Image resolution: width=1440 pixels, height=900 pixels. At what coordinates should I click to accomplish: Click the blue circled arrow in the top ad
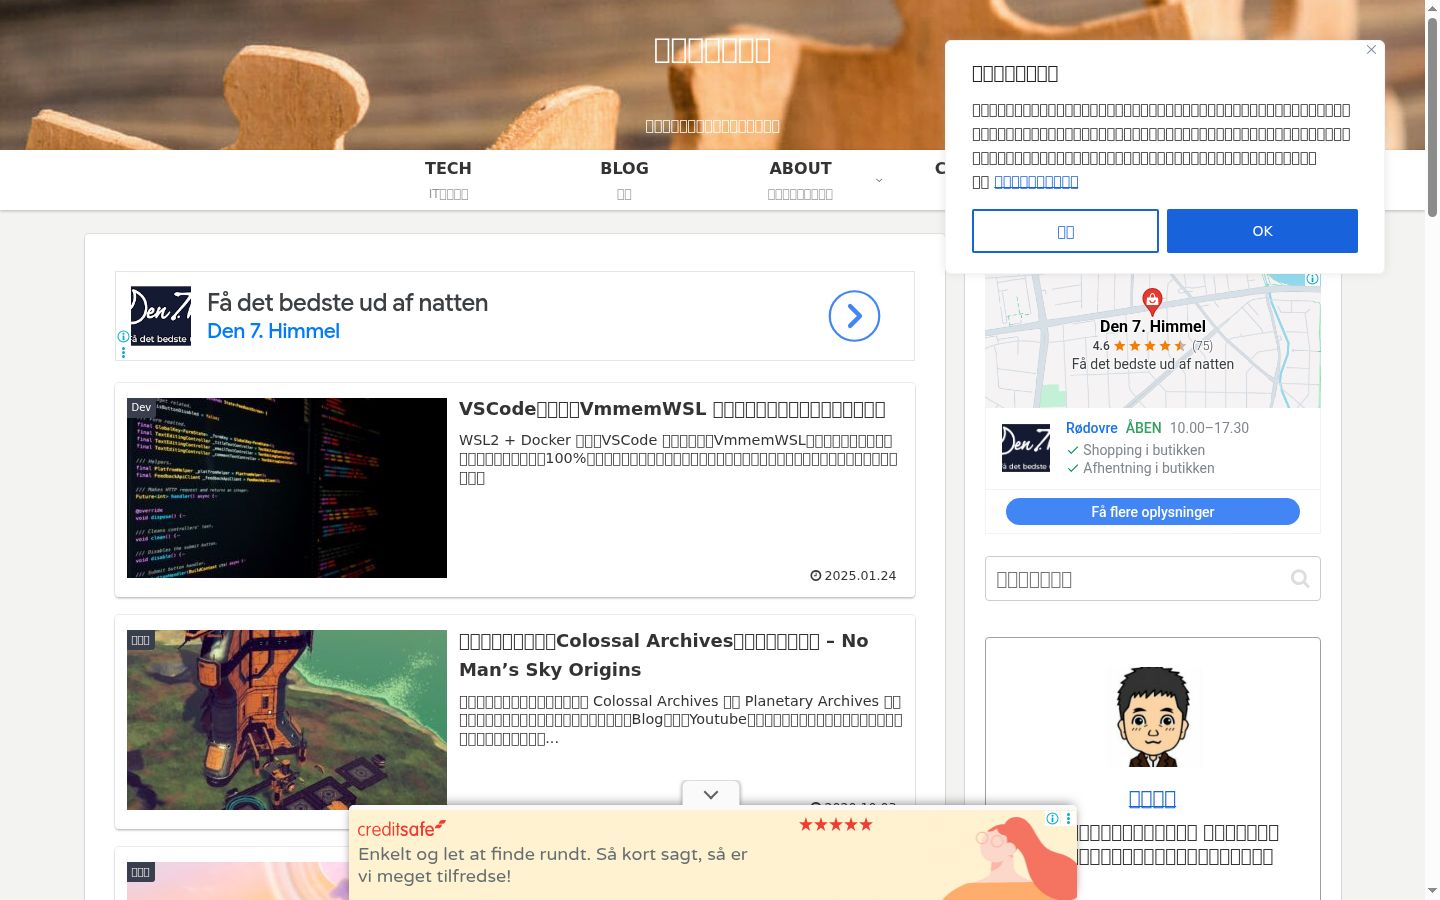(854, 316)
